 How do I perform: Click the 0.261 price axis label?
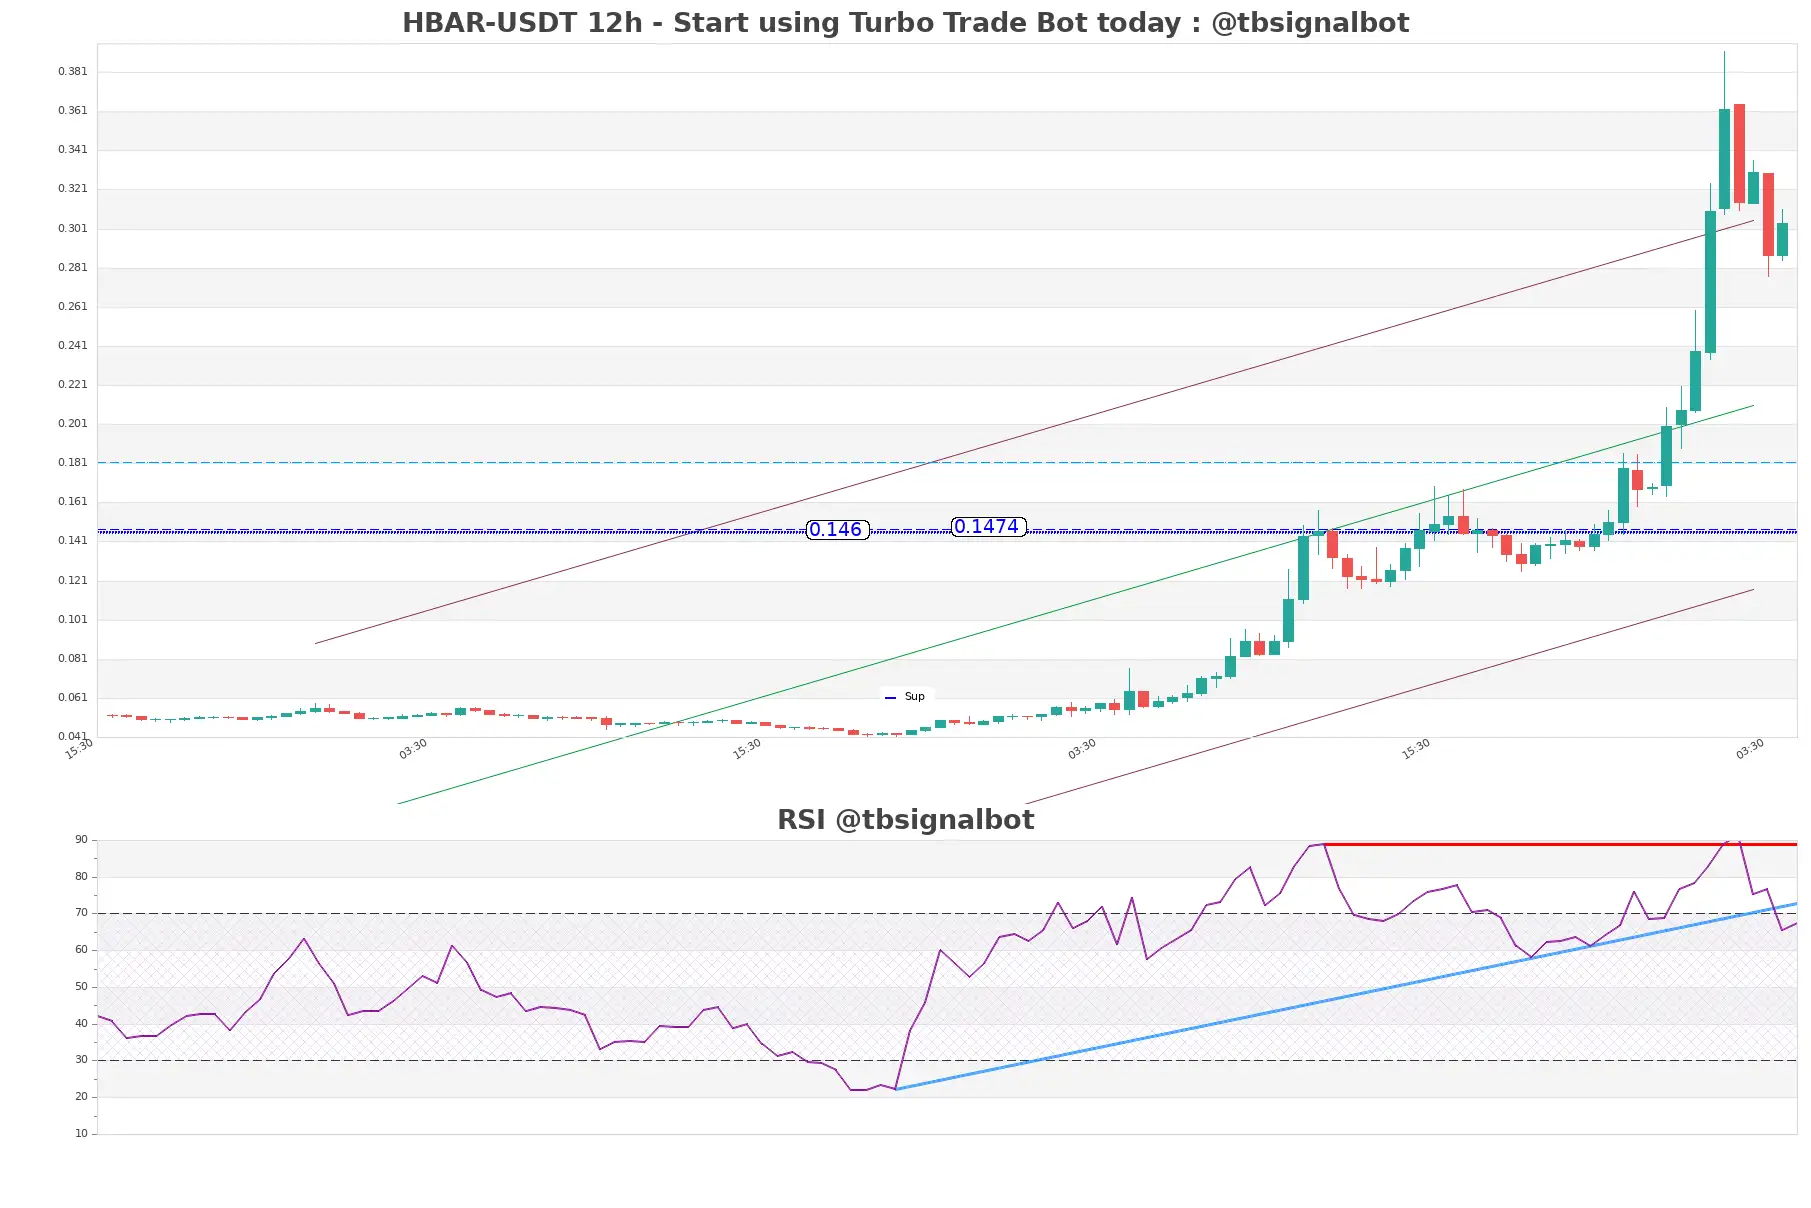pos(72,307)
